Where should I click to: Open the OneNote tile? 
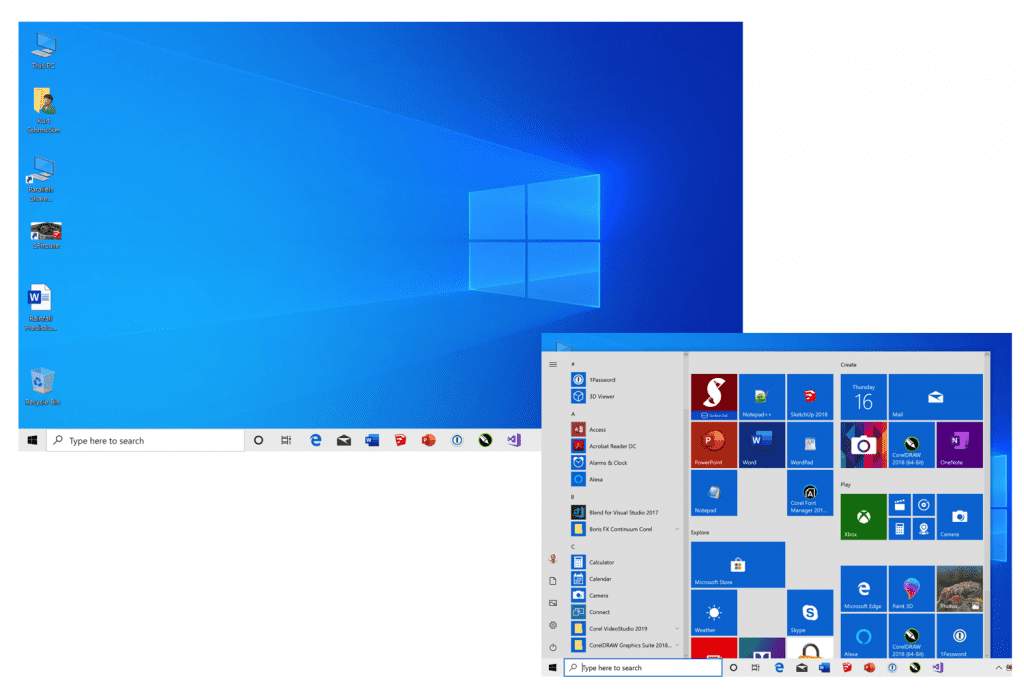tap(959, 445)
